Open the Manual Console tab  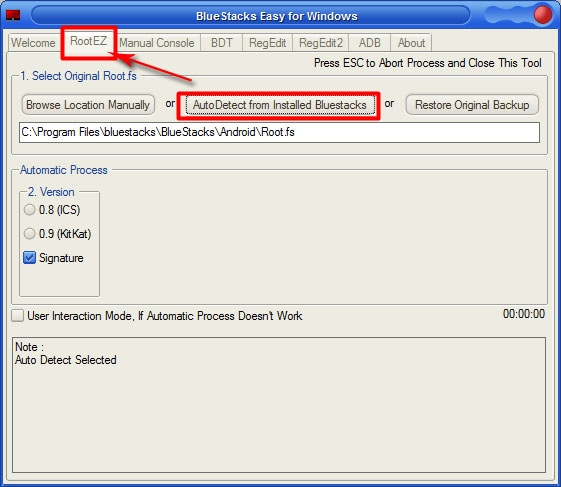[157, 43]
